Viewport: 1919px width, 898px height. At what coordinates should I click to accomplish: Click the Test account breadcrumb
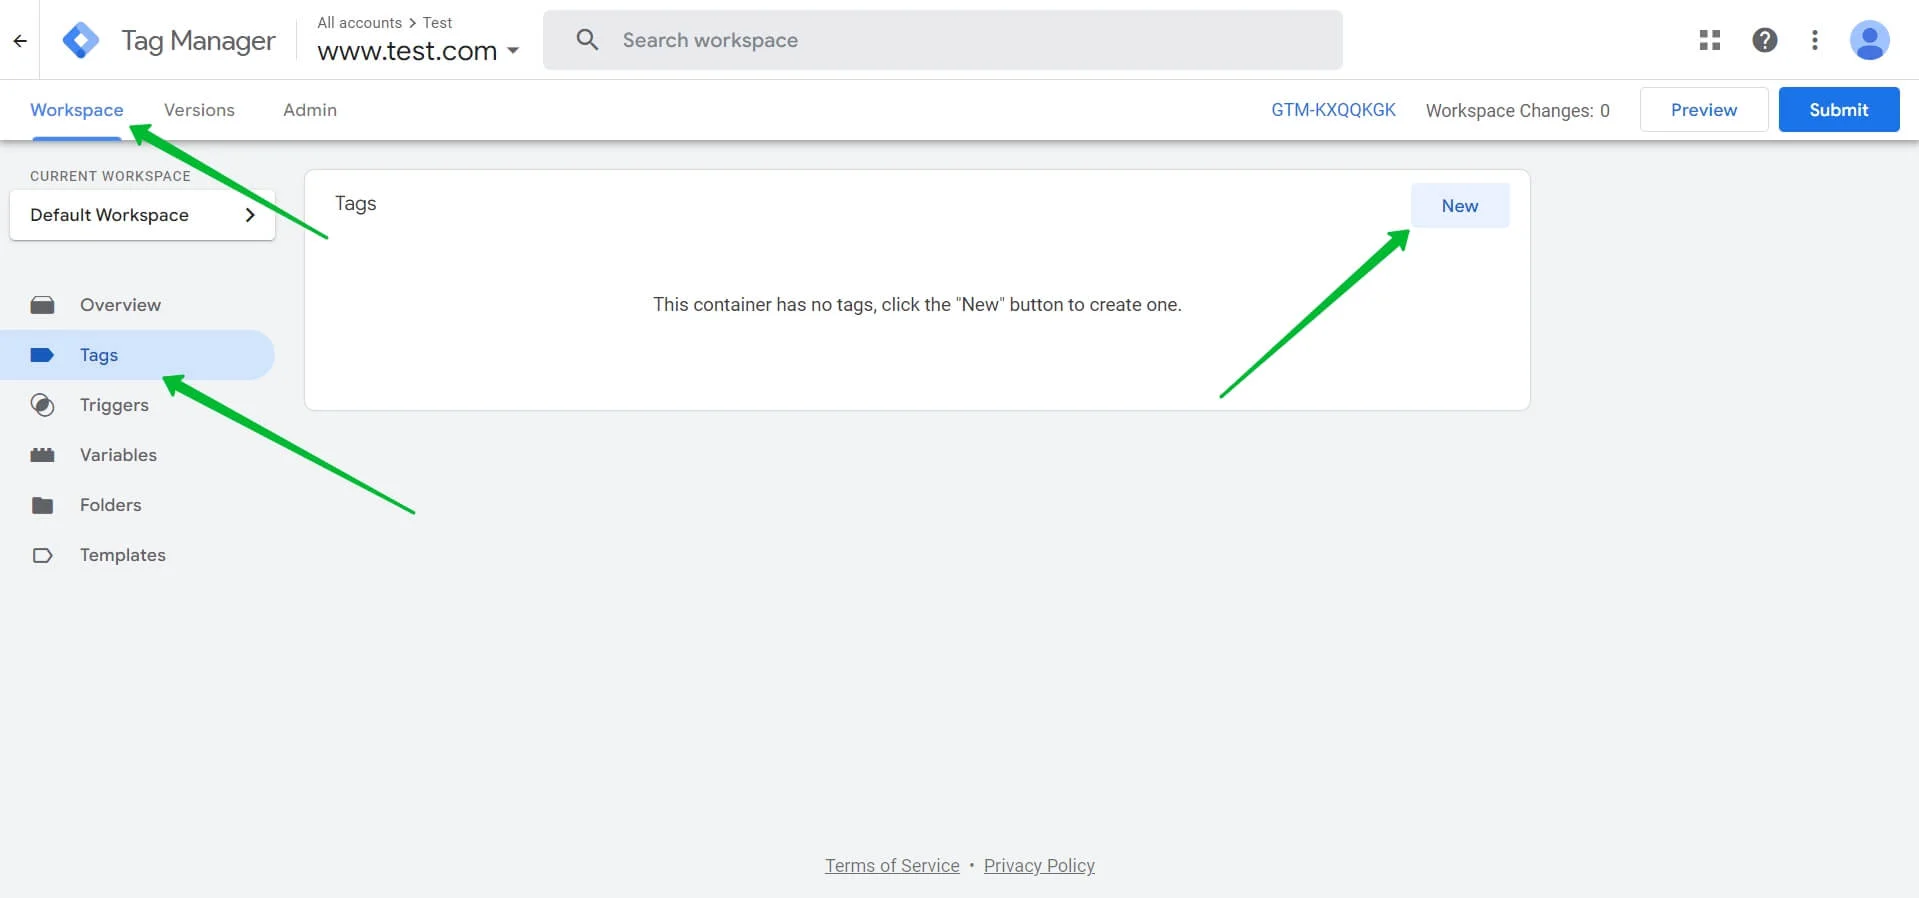tap(437, 22)
